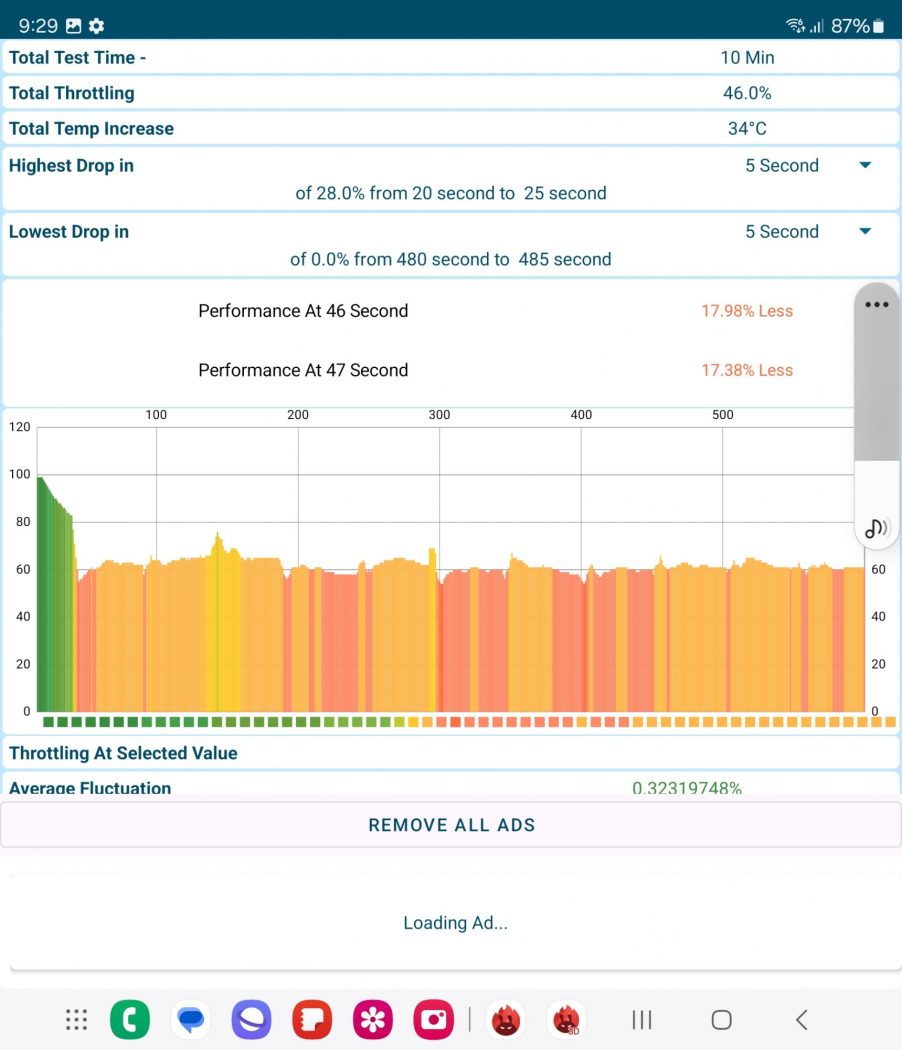Open the AnTuTu Benchmark app icon

[x=506, y=1020]
